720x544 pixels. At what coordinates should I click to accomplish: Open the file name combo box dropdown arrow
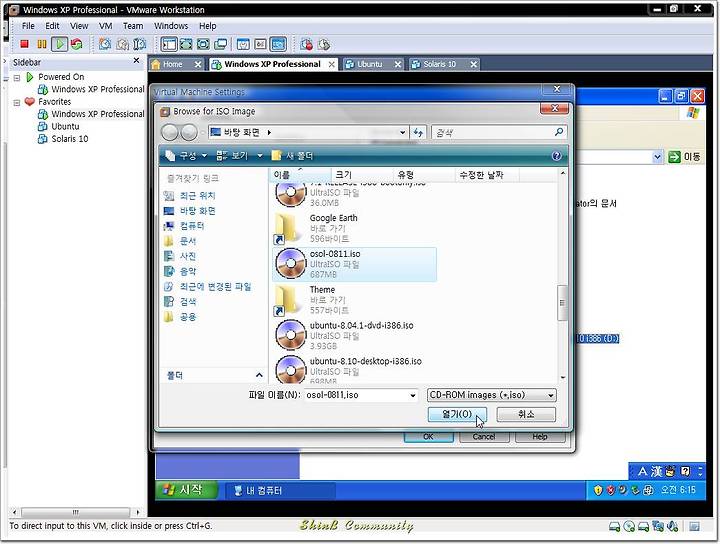tap(413, 395)
